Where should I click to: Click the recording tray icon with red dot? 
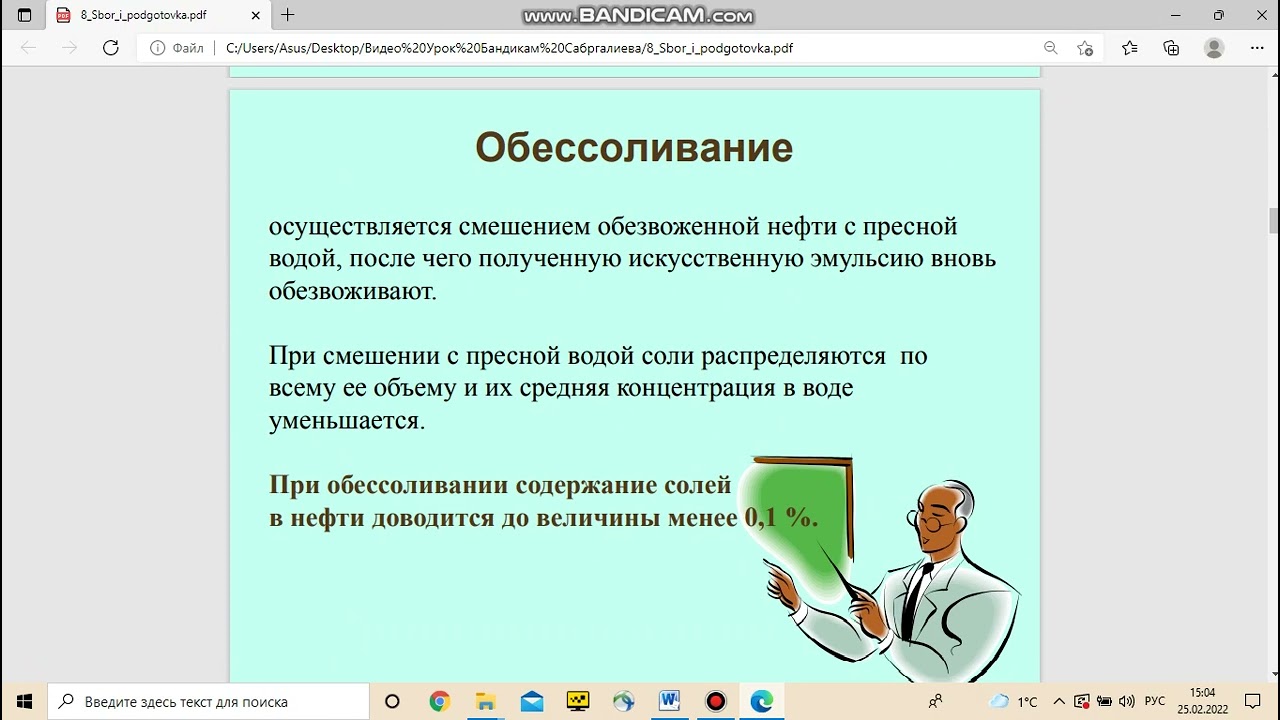tap(1082, 702)
